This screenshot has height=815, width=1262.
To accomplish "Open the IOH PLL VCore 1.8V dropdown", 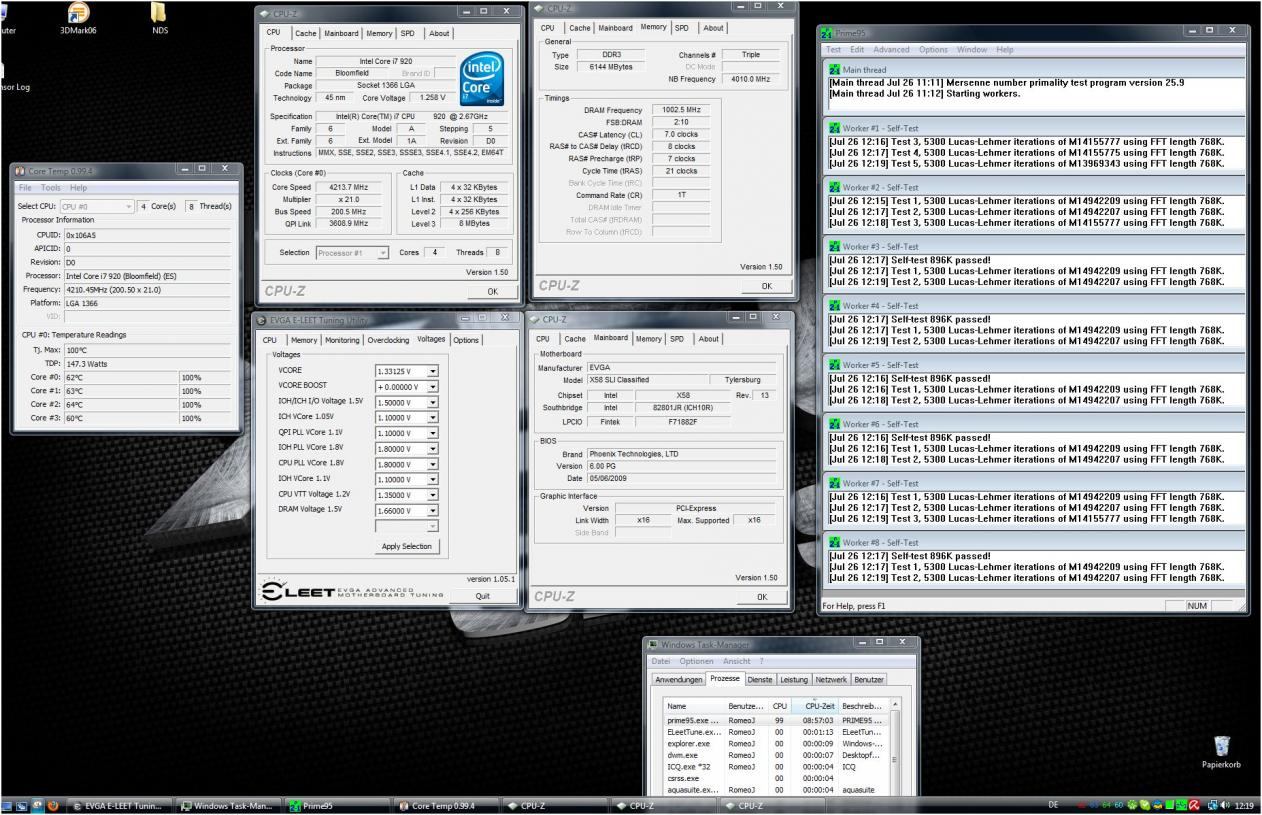I will (432, 448).
